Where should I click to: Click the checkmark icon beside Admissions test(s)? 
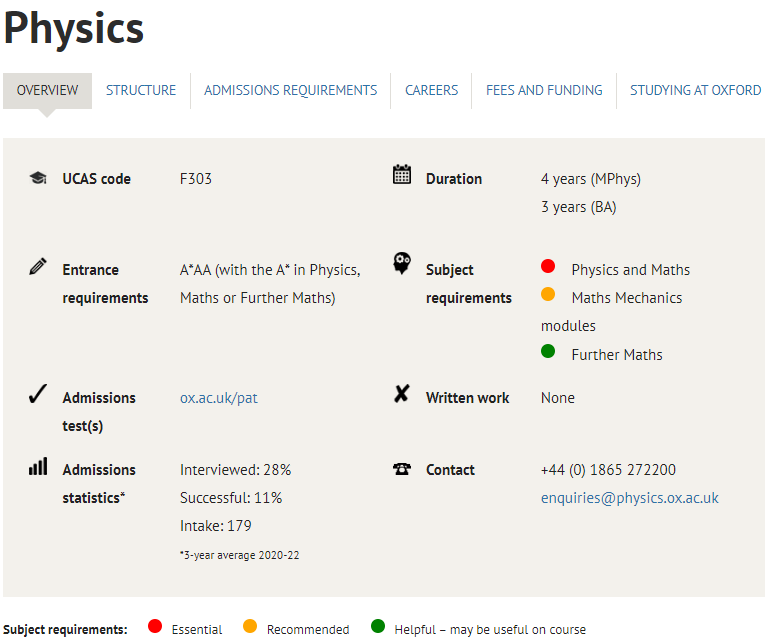point(38,394)
